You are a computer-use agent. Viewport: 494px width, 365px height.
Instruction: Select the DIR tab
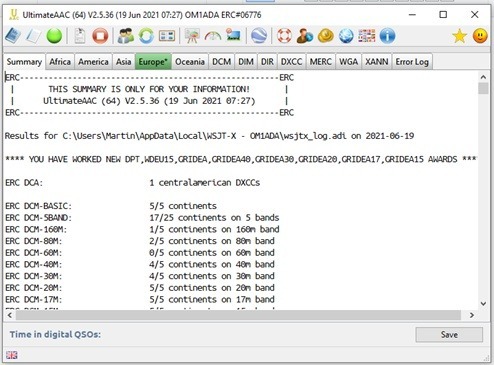(267, 62)
